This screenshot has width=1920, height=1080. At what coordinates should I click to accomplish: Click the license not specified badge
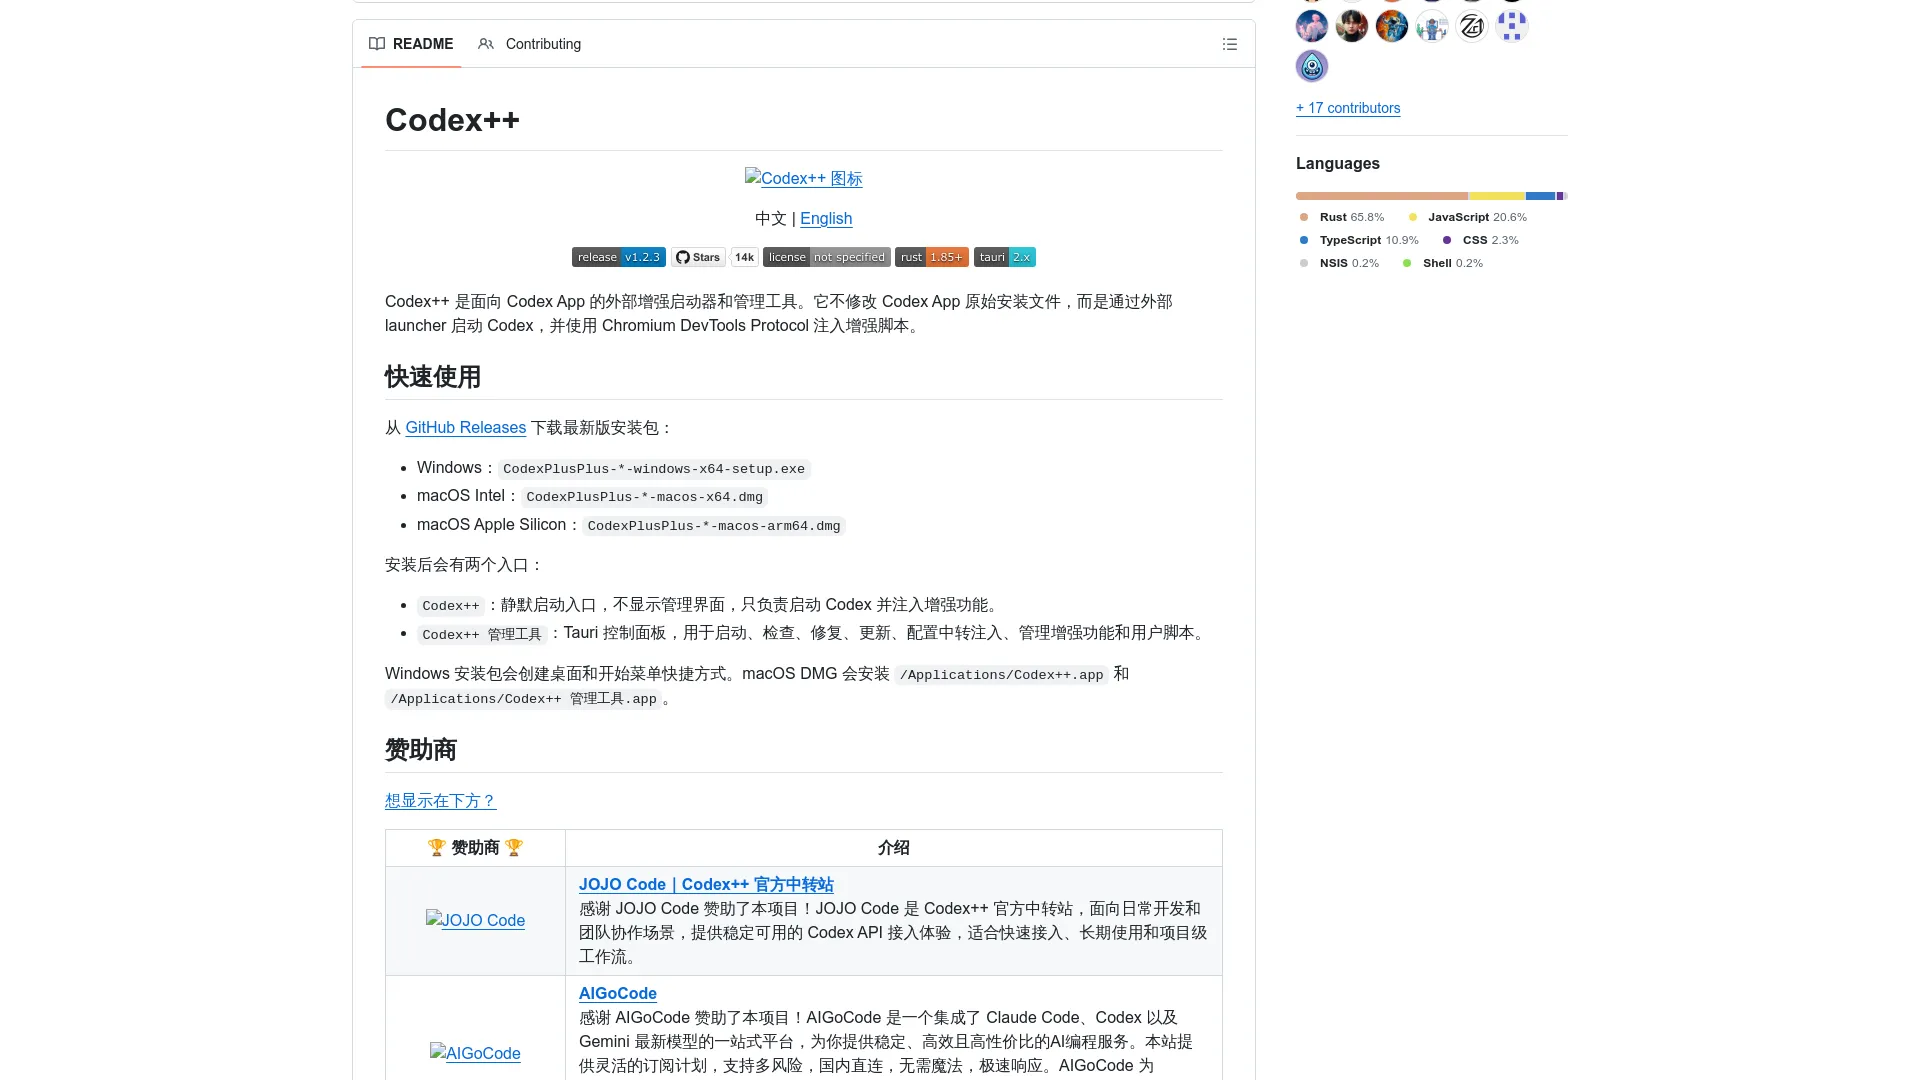(827, 257)
